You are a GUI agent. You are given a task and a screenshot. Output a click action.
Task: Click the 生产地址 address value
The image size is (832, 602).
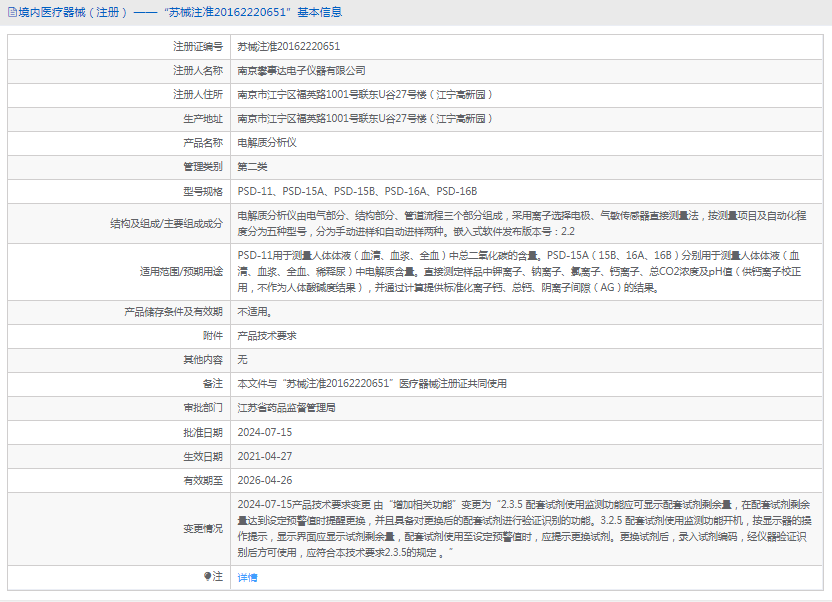click(365, 119)
